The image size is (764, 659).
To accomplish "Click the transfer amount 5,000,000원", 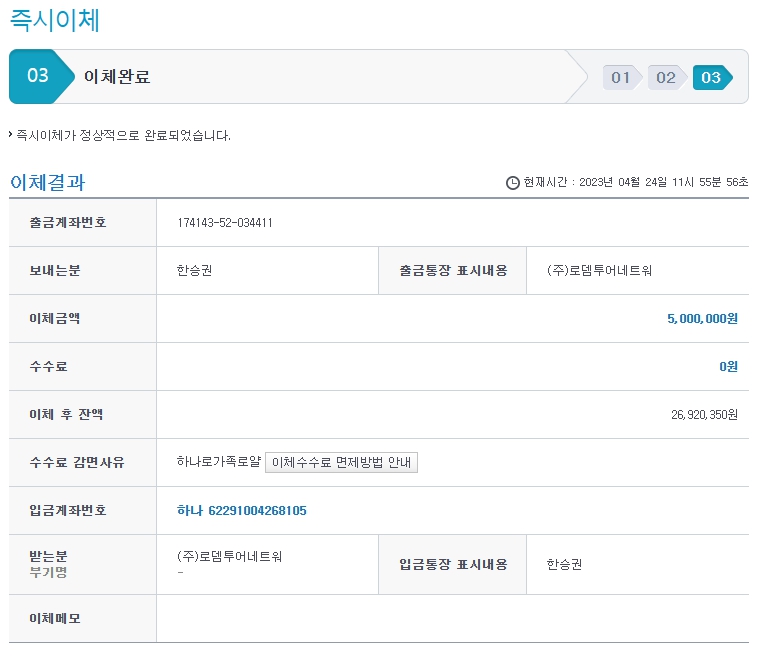I will (702, 318).
